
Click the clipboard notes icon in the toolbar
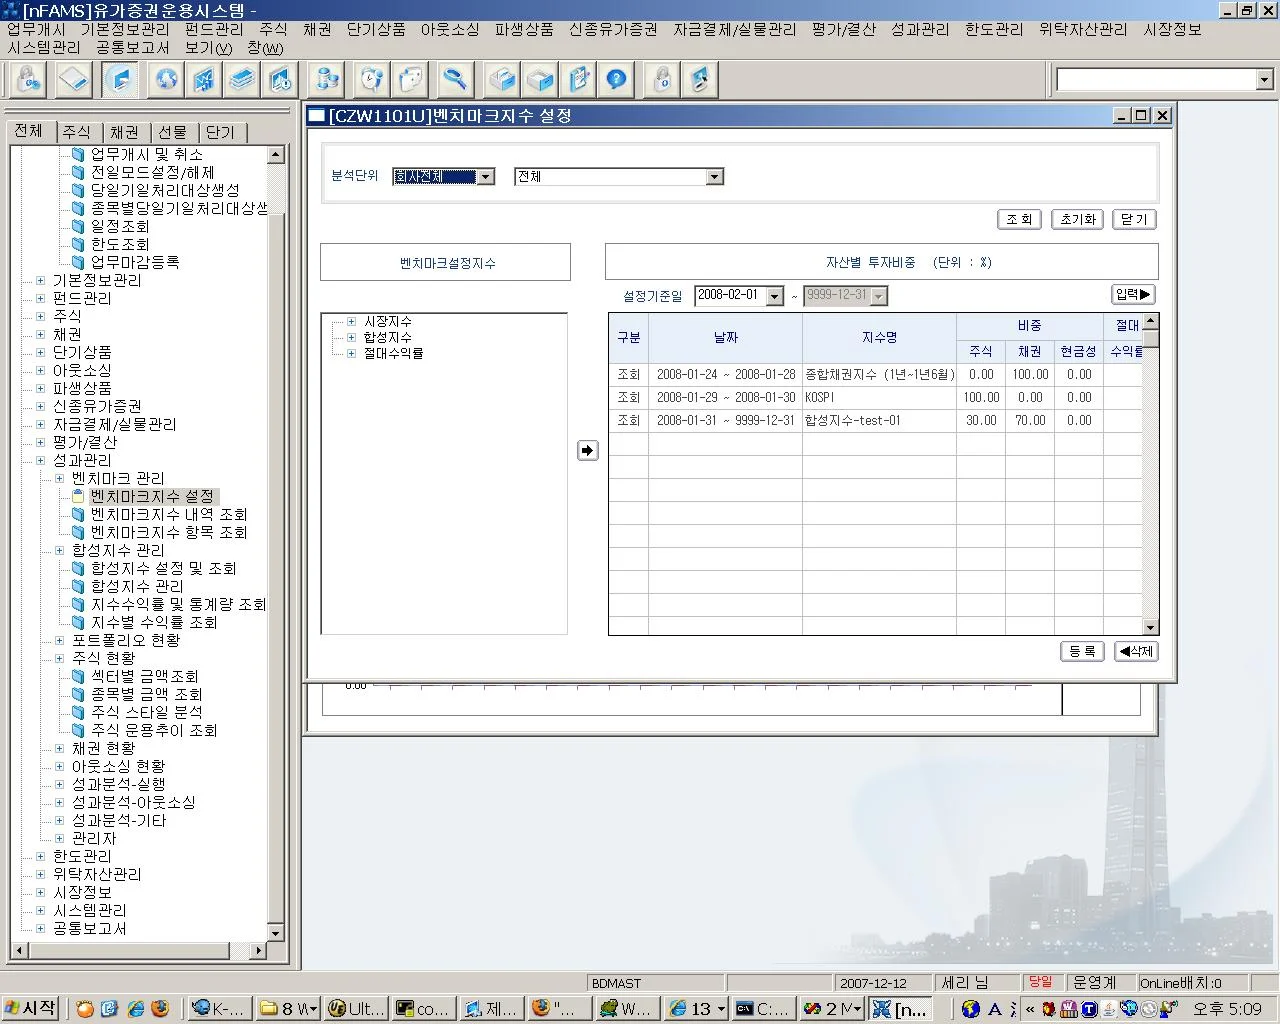pyautogui.click(x=578, y=80)
